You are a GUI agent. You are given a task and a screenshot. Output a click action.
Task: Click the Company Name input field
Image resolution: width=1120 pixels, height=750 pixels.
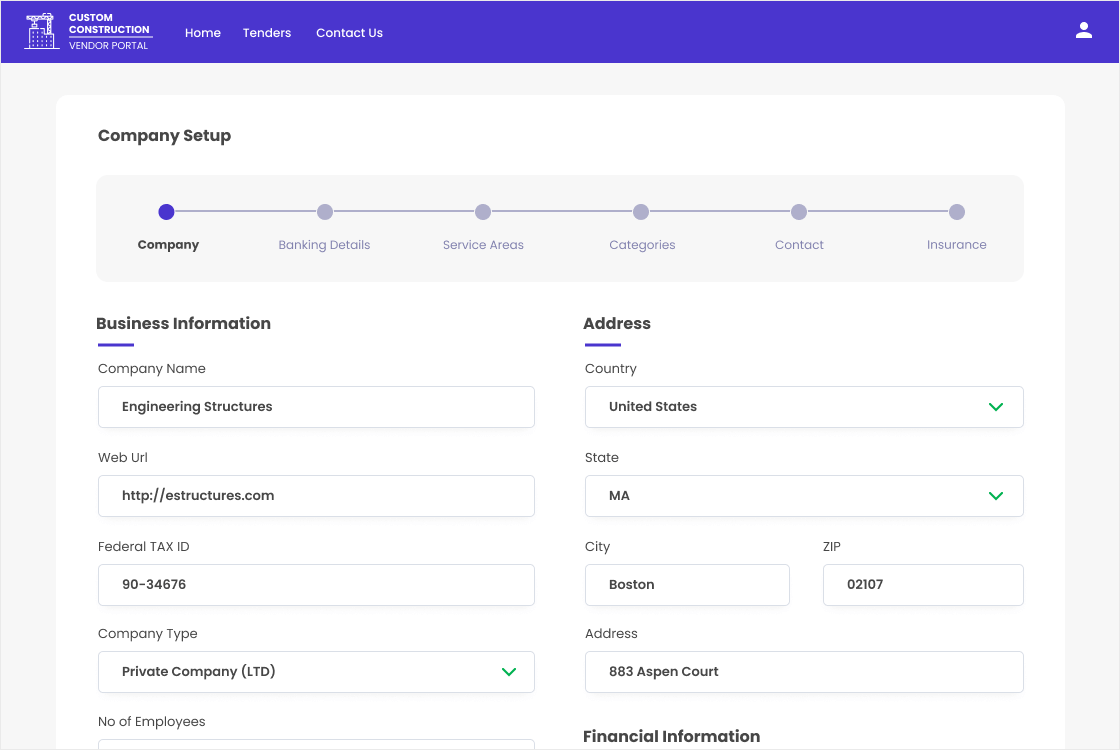pos(316,407)
